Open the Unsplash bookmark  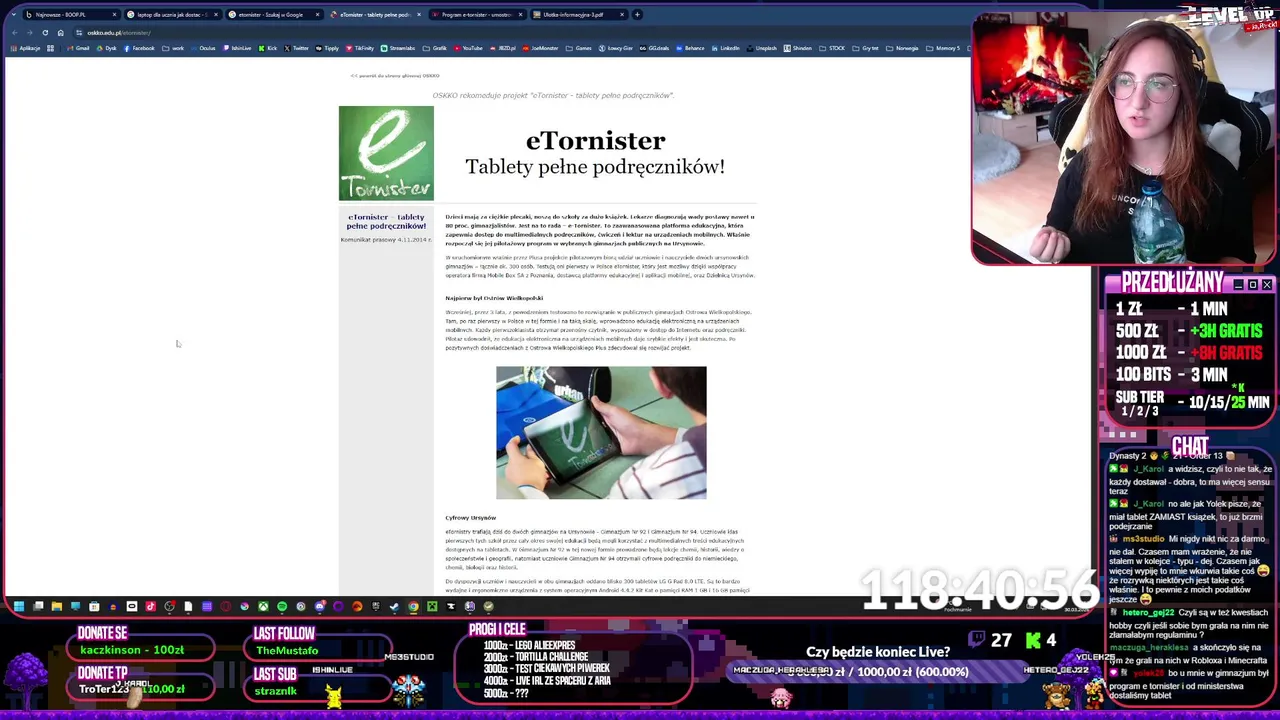(762, 48)
